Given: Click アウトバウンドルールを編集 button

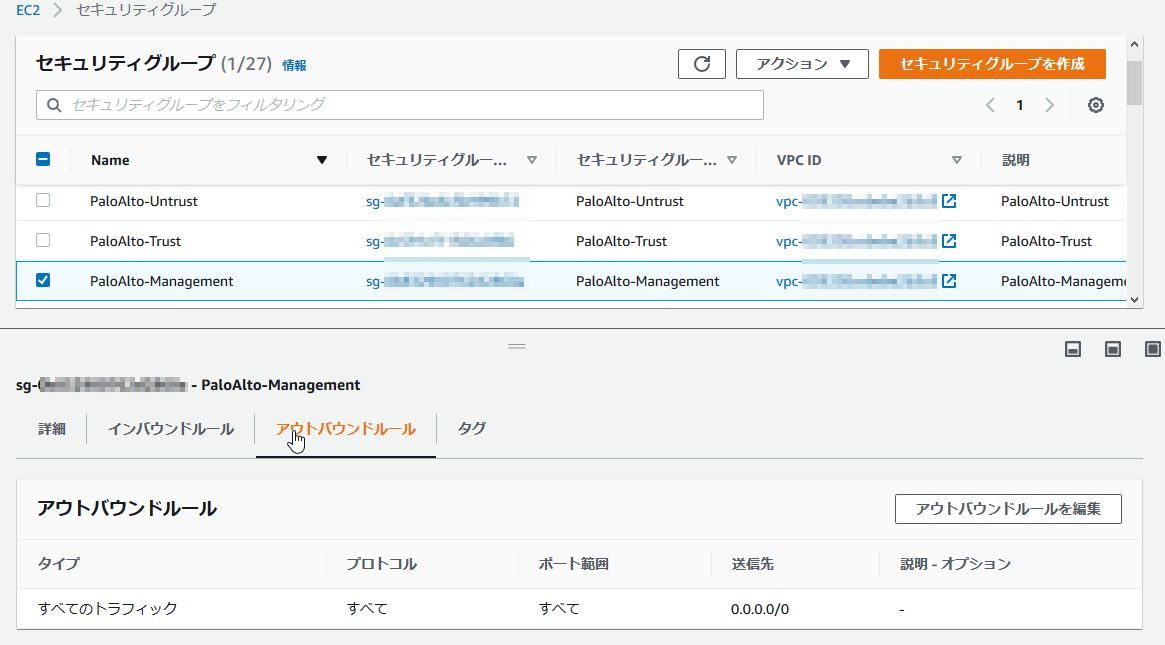Looking at the screenshot, I should click(1008, 509).
